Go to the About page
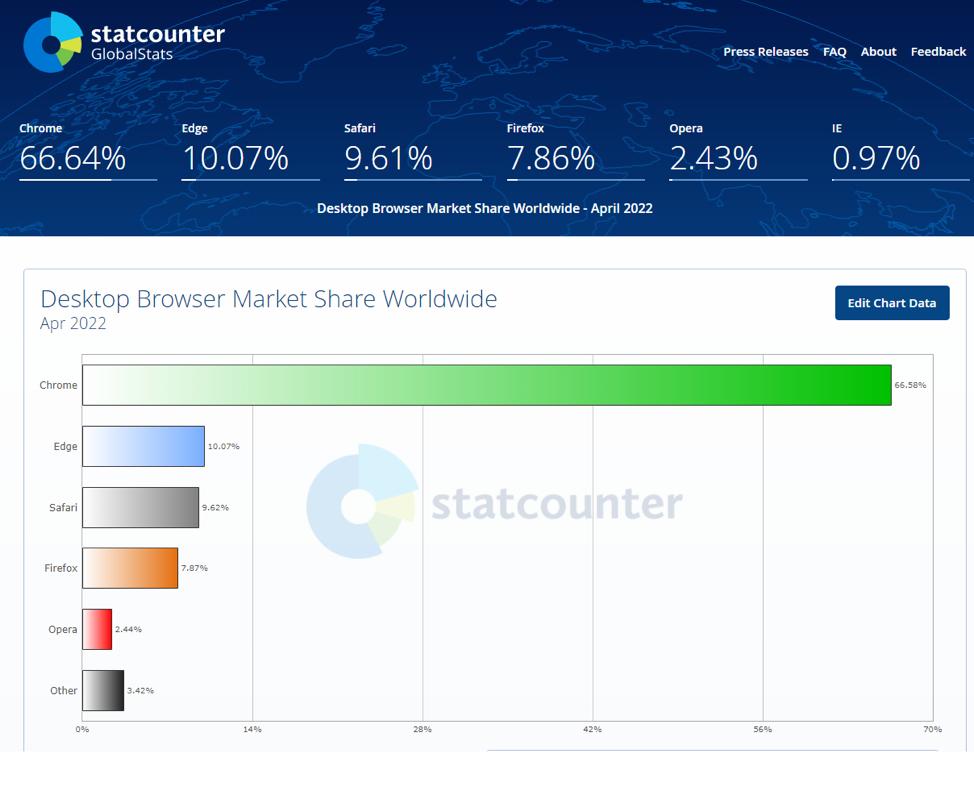 [878, 52]
